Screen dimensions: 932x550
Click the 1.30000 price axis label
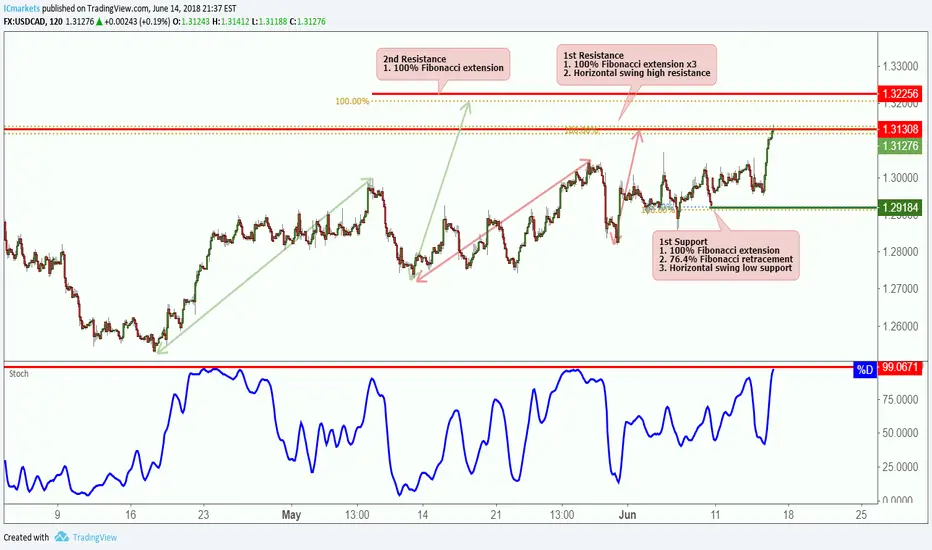(x=900, y=178)
